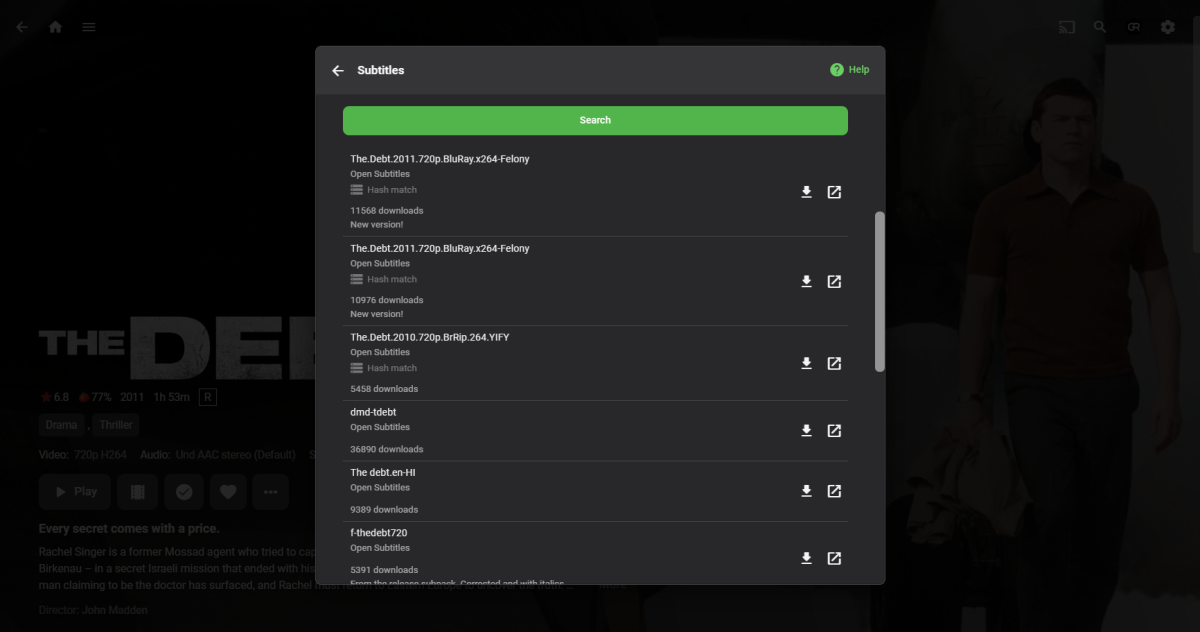
Task: Toggle The Debt as favorite heart
Action: pyautogui.click(x=226, y=491)
